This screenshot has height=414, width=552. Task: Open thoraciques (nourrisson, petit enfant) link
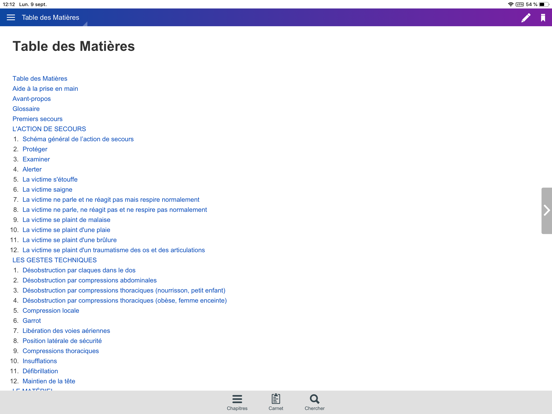pyautogui.click(x=124, y=290)
